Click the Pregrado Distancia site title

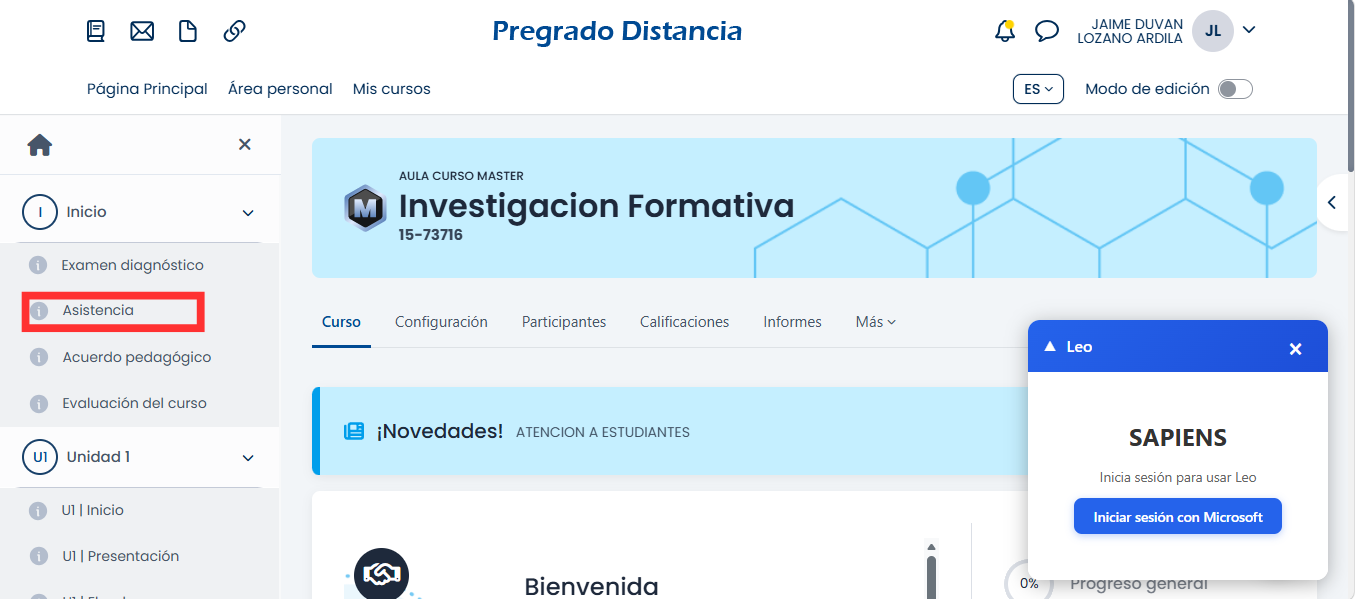617,31
